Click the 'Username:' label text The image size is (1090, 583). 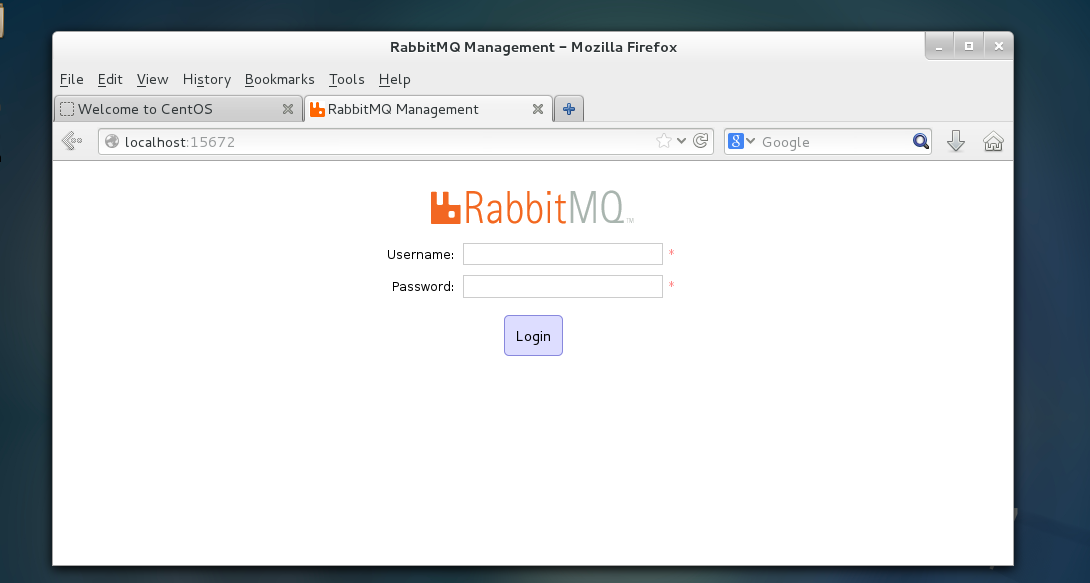coord(421,254)
